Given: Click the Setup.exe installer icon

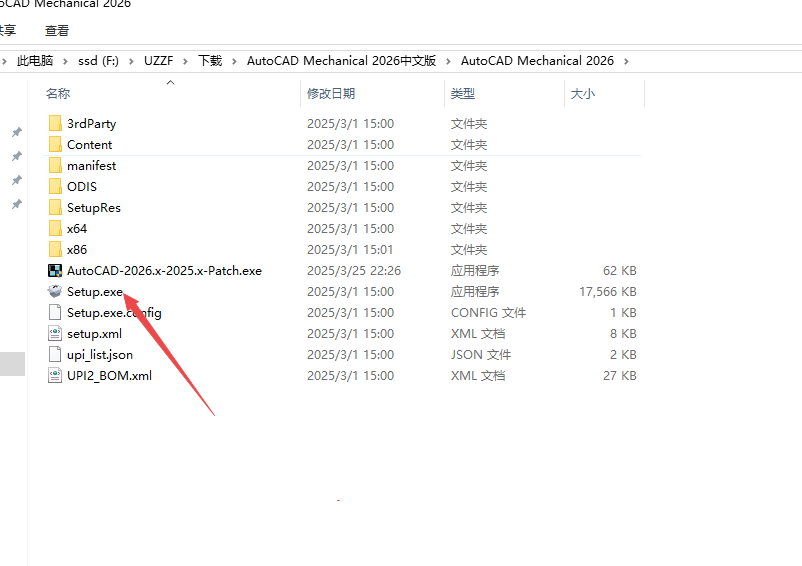Looking at the screenshot, I should click(x=55, y=292).
